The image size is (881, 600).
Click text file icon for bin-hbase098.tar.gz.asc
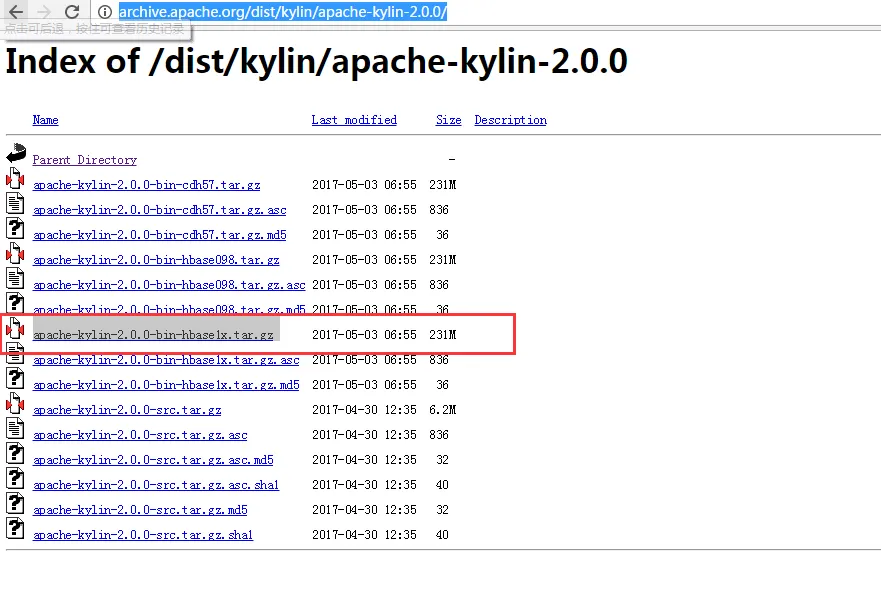[x=15, y=279]
